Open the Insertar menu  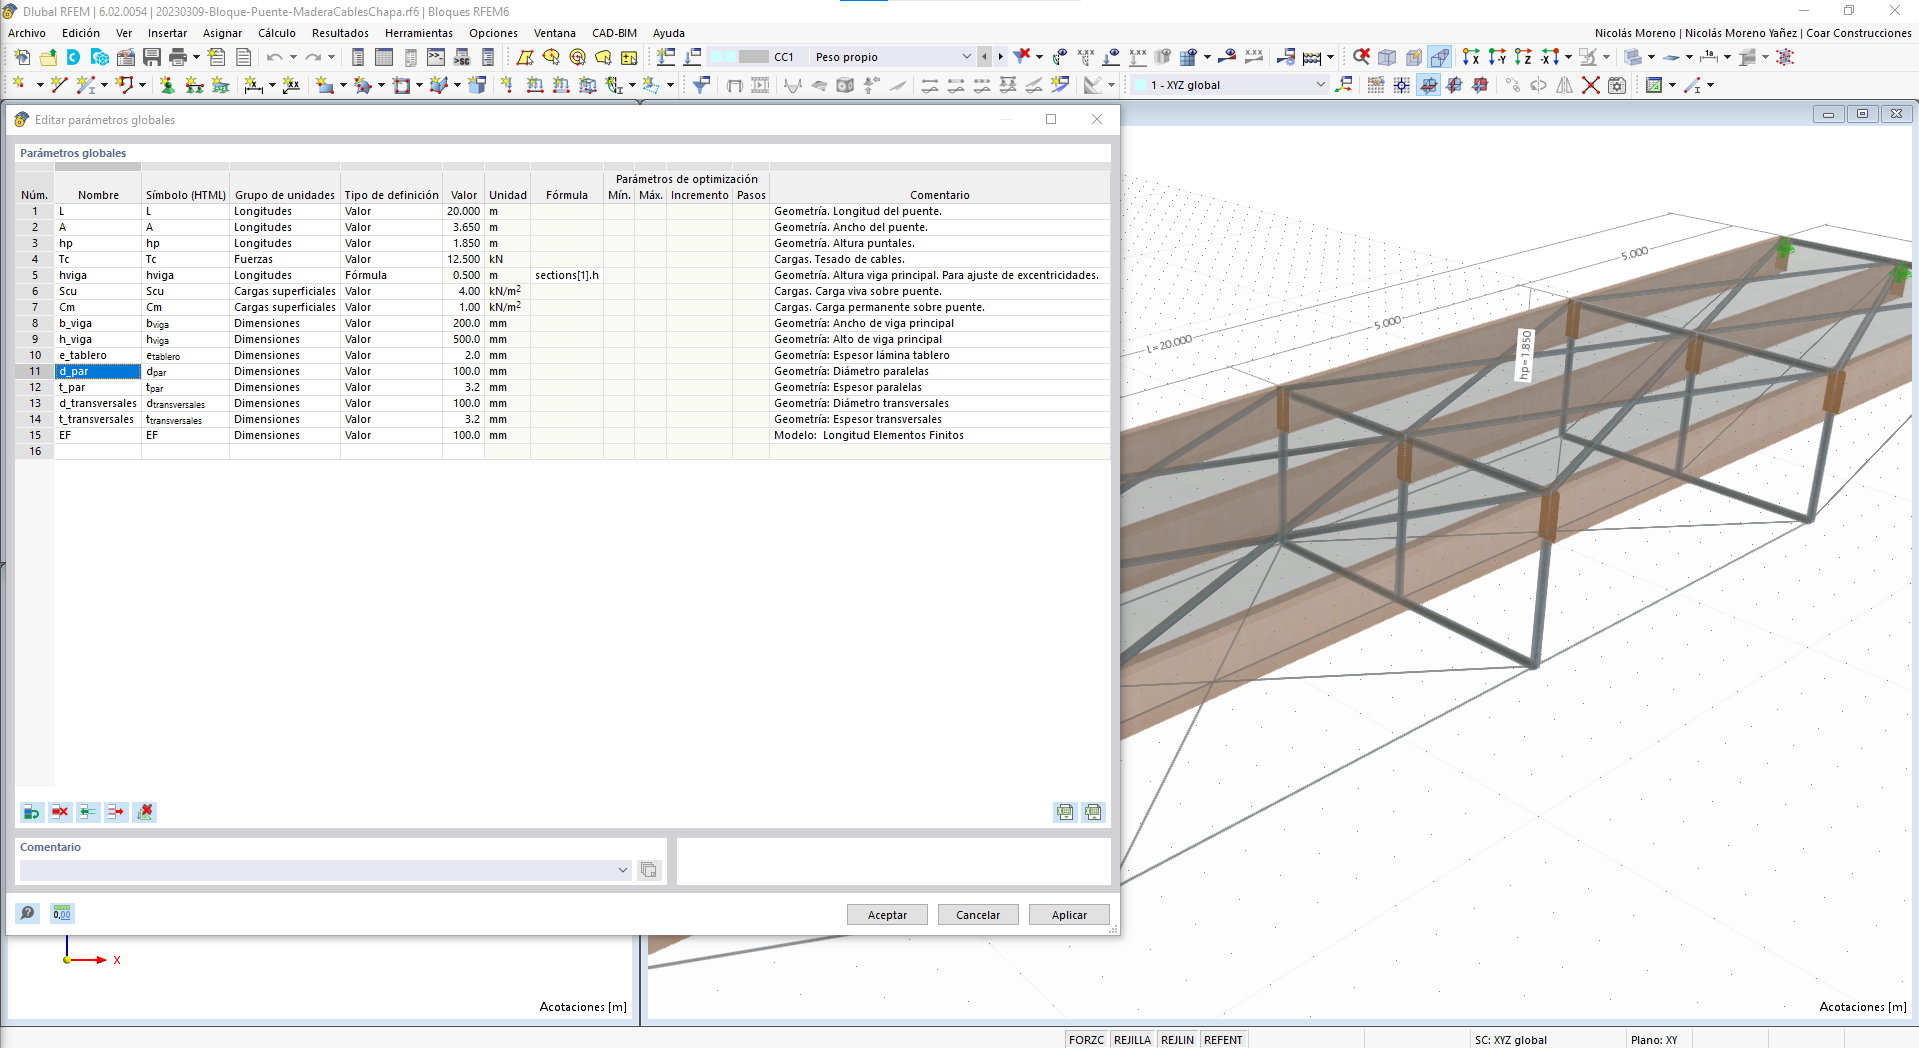click(x=167, y=33)
